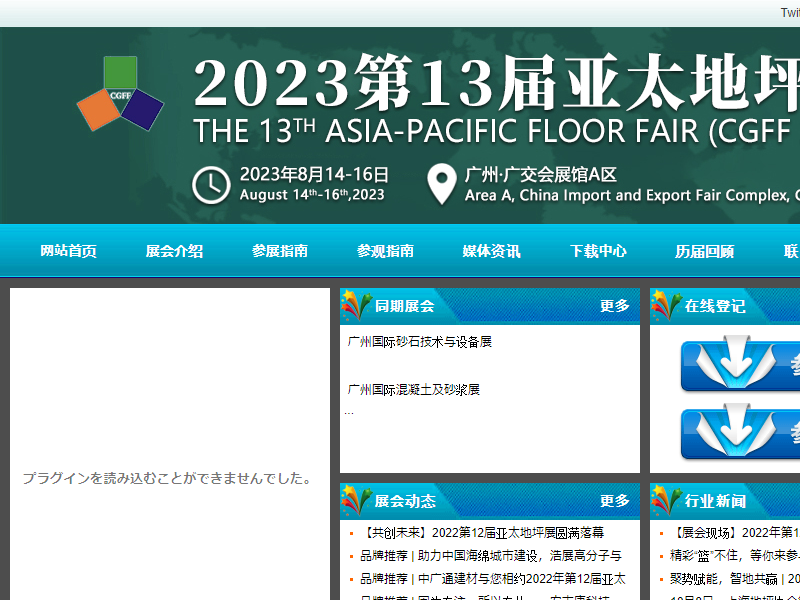The width and height of the screenshot is (800, 600).
Task: Open the 广州国际混凝土及砂浆展 link
Action: click(x=413, y=390)
